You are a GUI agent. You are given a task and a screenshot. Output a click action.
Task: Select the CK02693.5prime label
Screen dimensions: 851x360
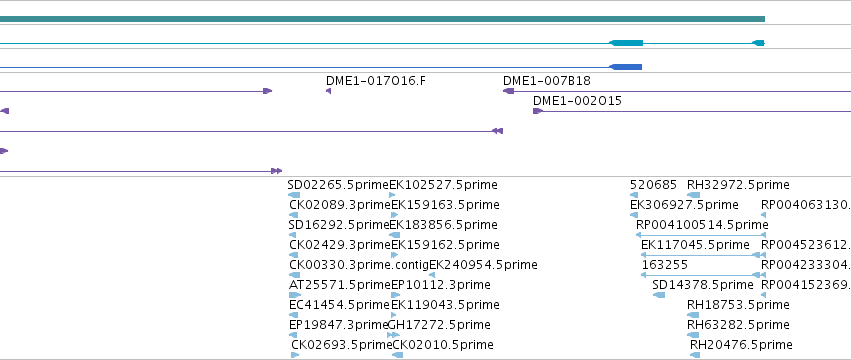[x=341, y=345]
